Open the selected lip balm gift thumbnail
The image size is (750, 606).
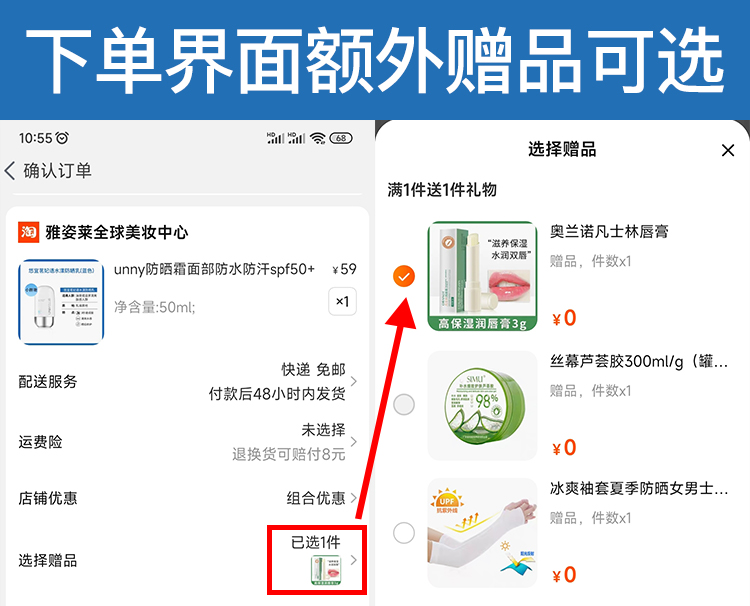pyautogui.click(x=326, y=570)
